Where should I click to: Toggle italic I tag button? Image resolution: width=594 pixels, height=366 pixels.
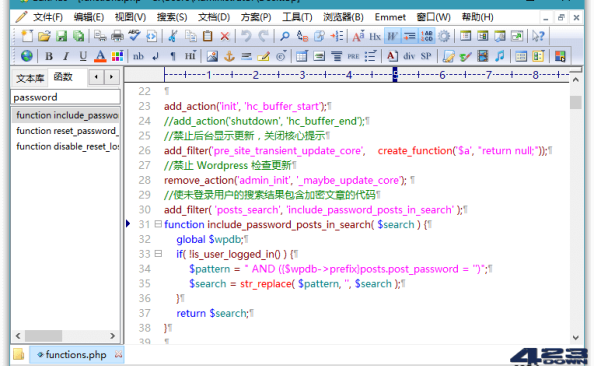66,56
